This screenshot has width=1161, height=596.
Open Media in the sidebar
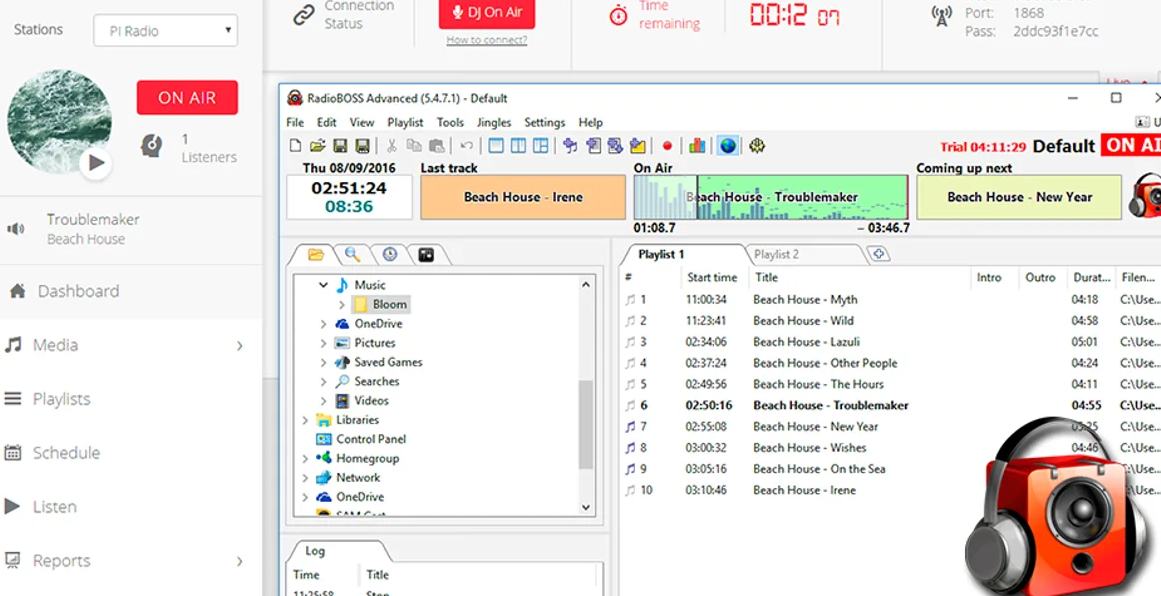click(56, 345)
